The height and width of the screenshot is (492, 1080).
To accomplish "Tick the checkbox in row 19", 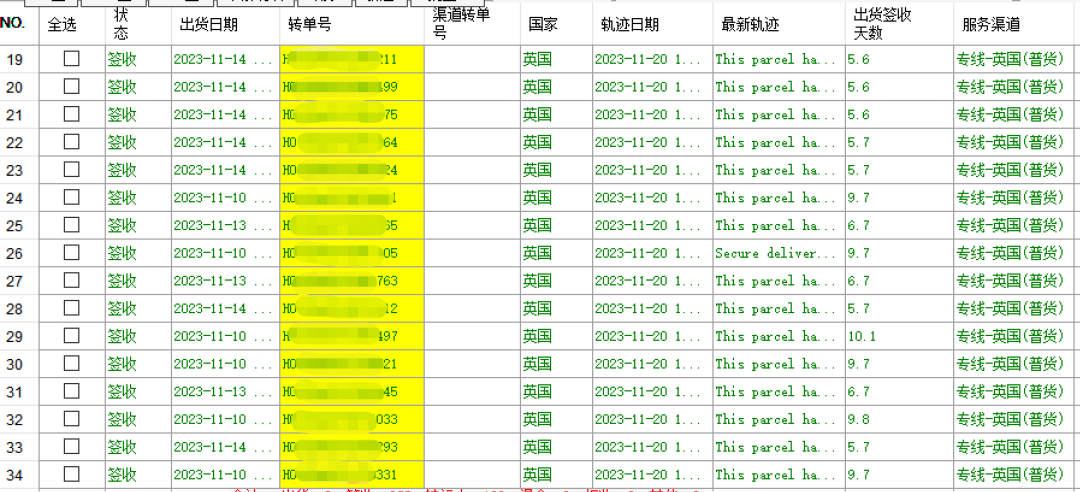I will pos(72,59).
